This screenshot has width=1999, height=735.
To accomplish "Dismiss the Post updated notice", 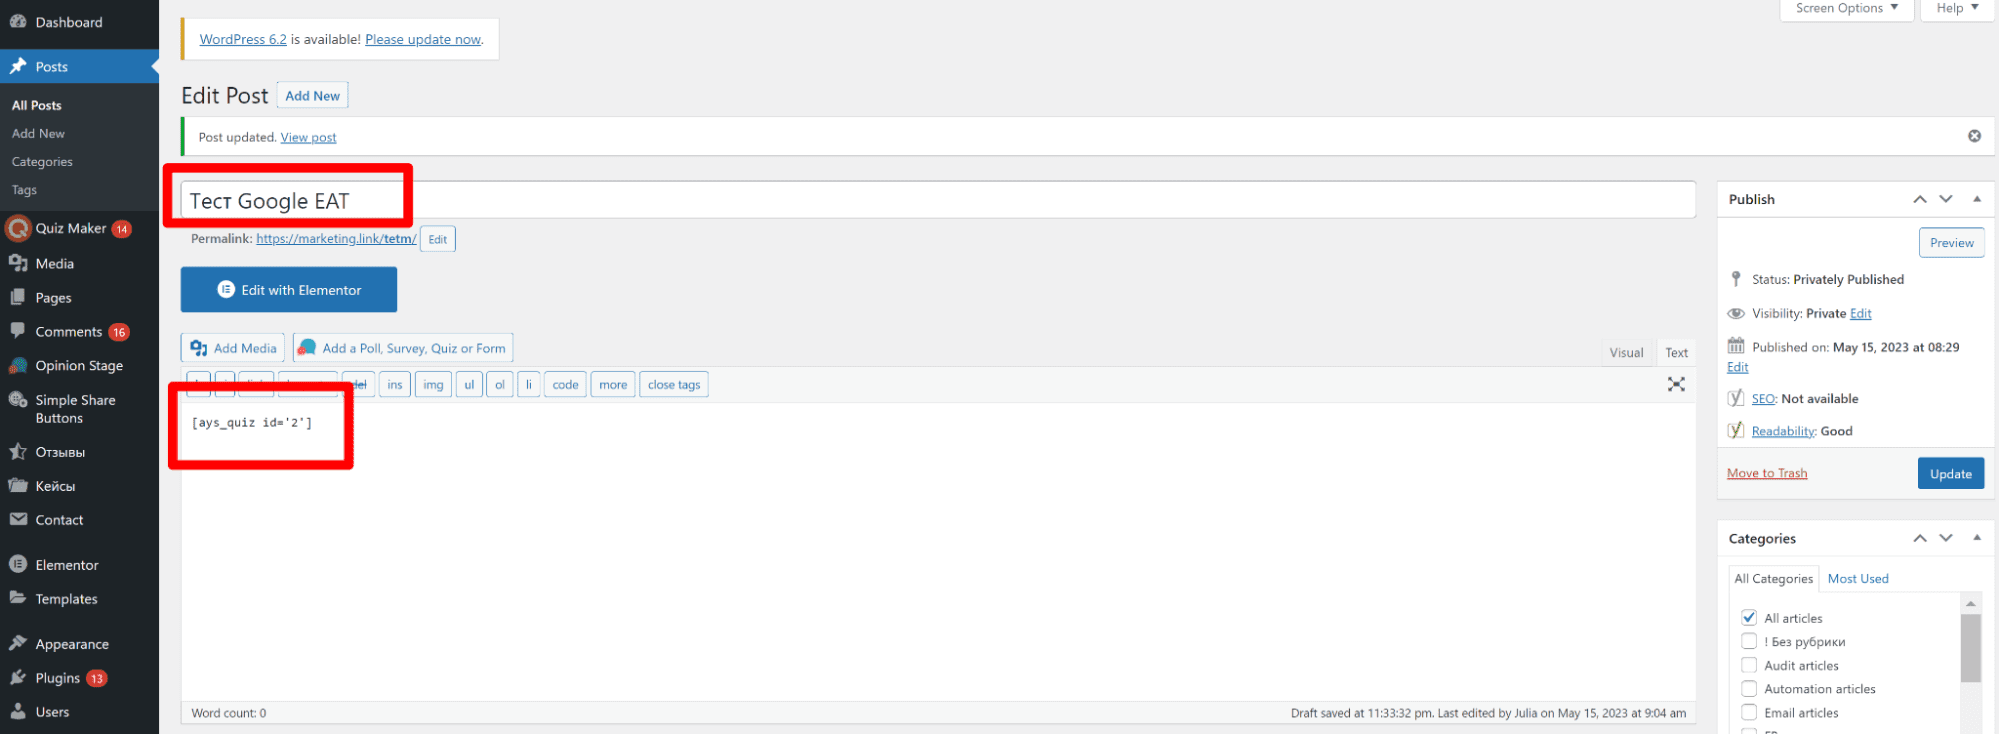I will point(1974,136).
